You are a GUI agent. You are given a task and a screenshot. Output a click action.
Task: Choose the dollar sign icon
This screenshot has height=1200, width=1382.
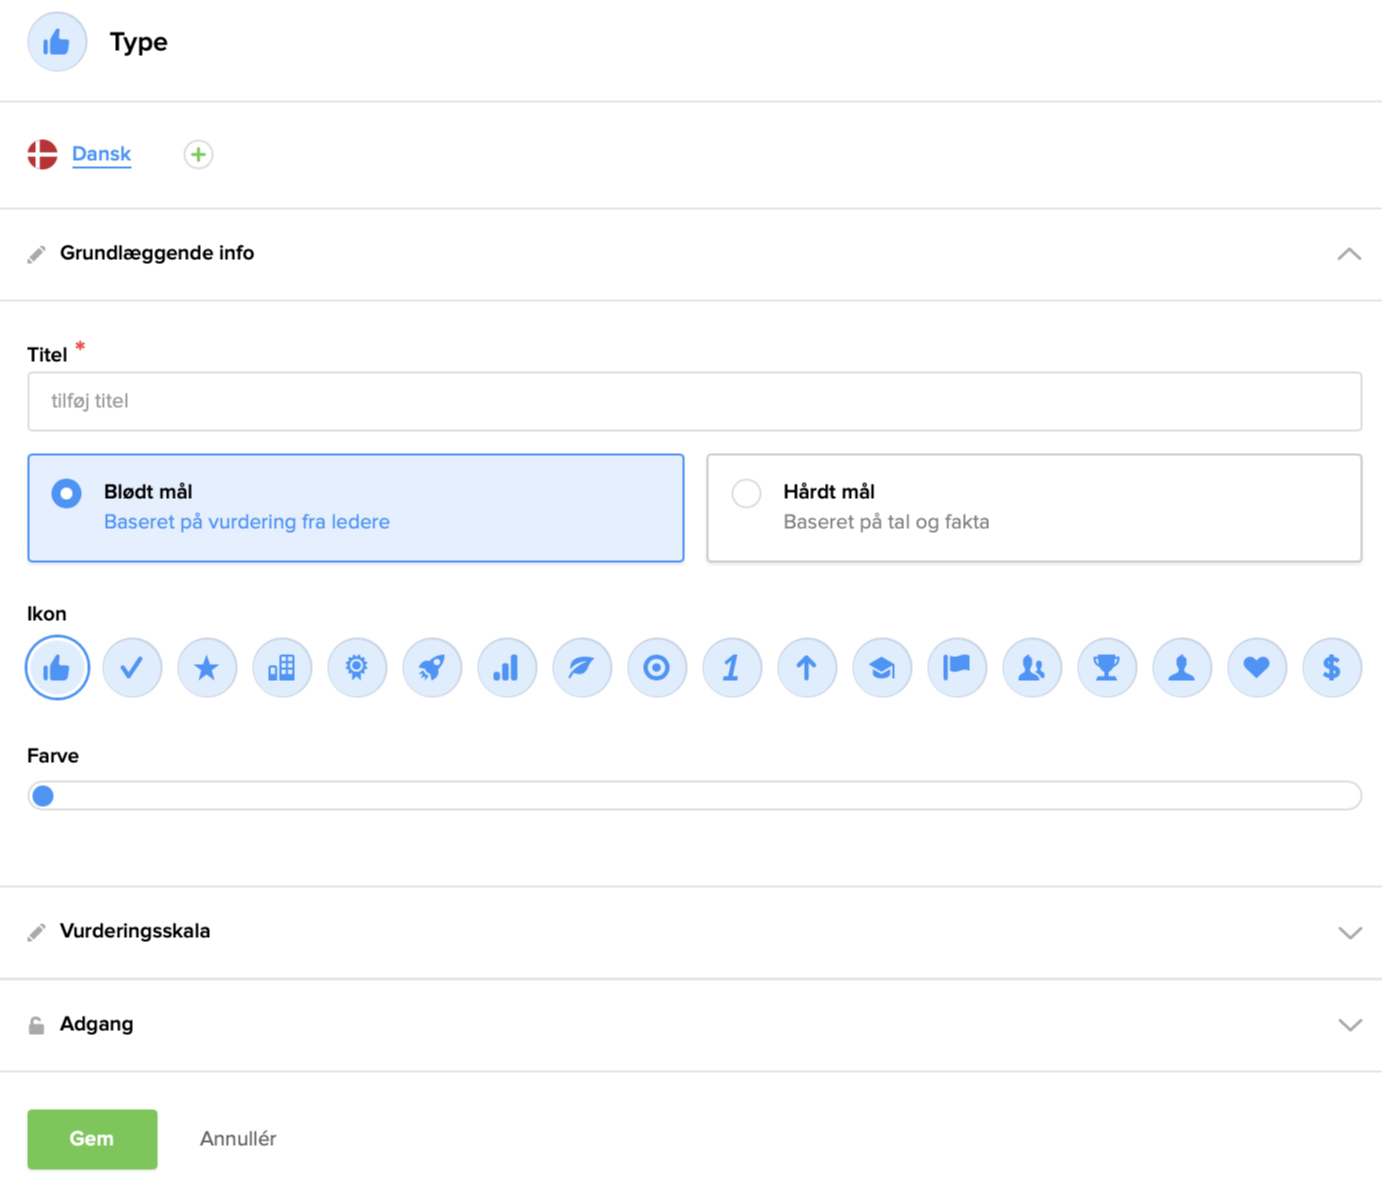[x=1331, y=667]
